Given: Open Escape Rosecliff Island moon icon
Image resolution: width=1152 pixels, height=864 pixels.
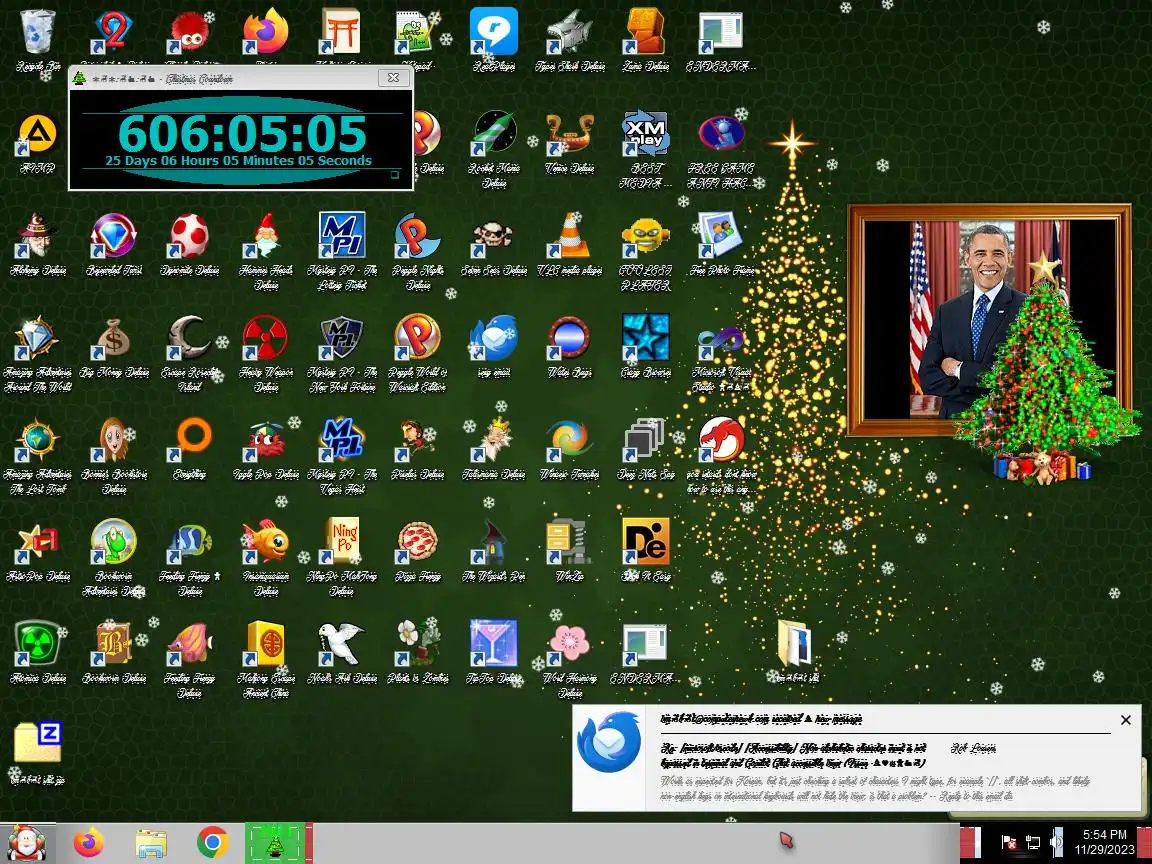Looking at the screenshot, I should tap(190, 339).
